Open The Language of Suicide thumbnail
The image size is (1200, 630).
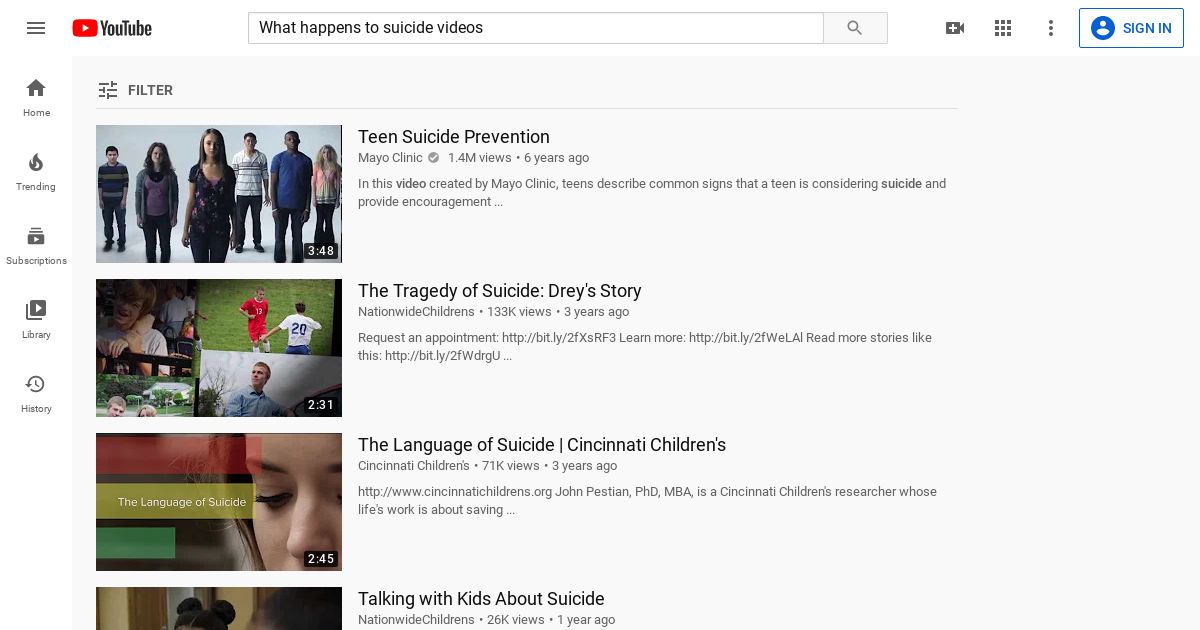(219, 502)
